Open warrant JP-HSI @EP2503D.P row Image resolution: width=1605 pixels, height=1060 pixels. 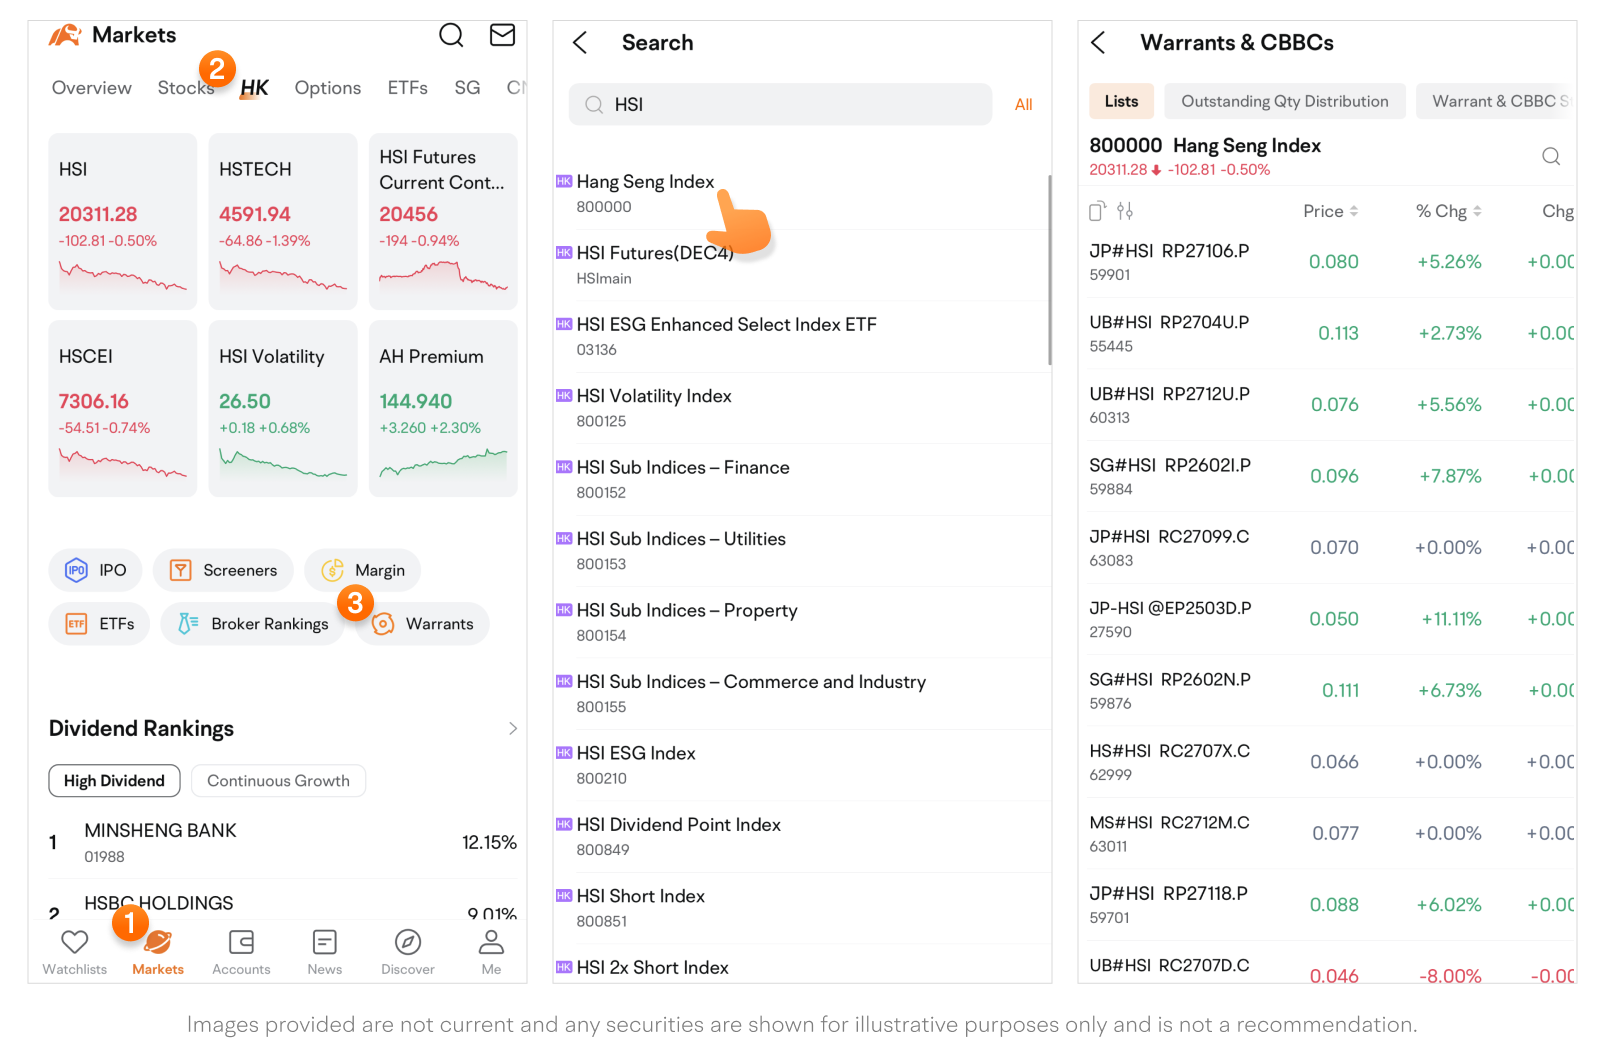tap(1331, 619)
